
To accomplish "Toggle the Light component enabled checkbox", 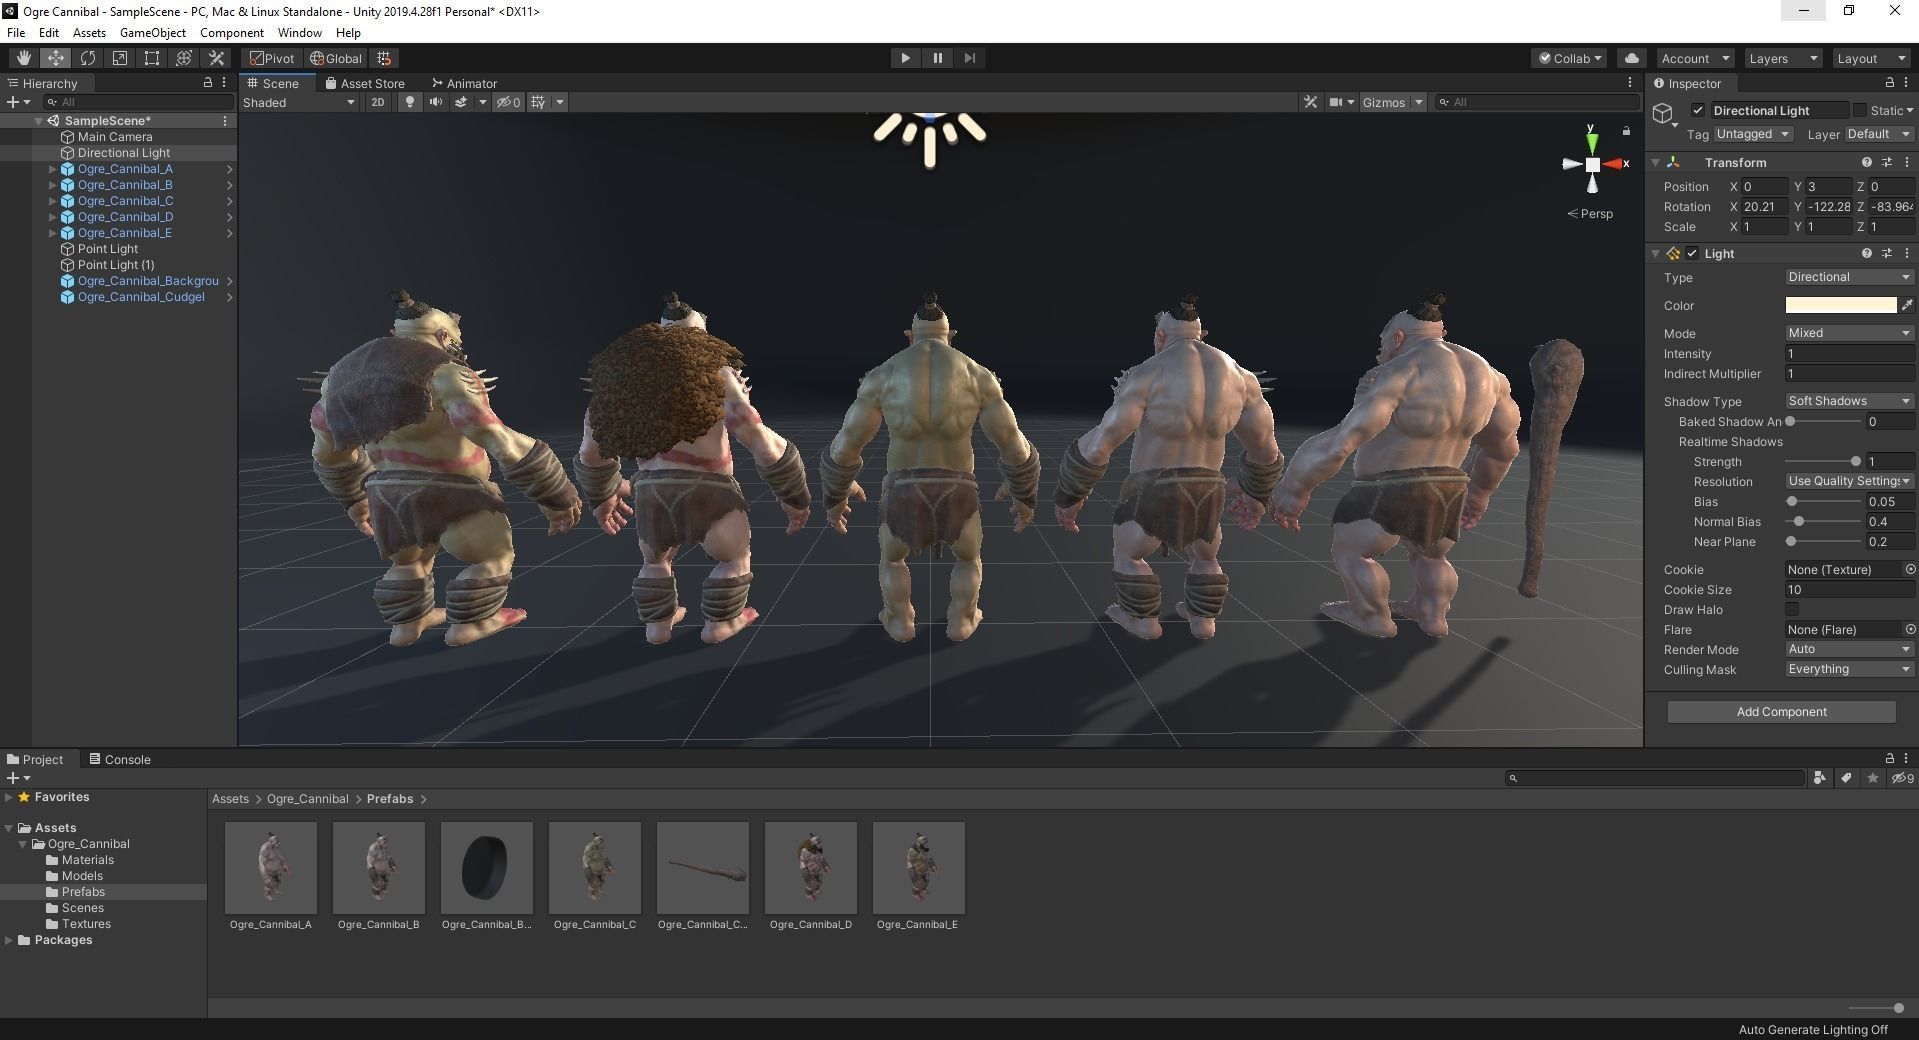I will [x=1692, y=253].
